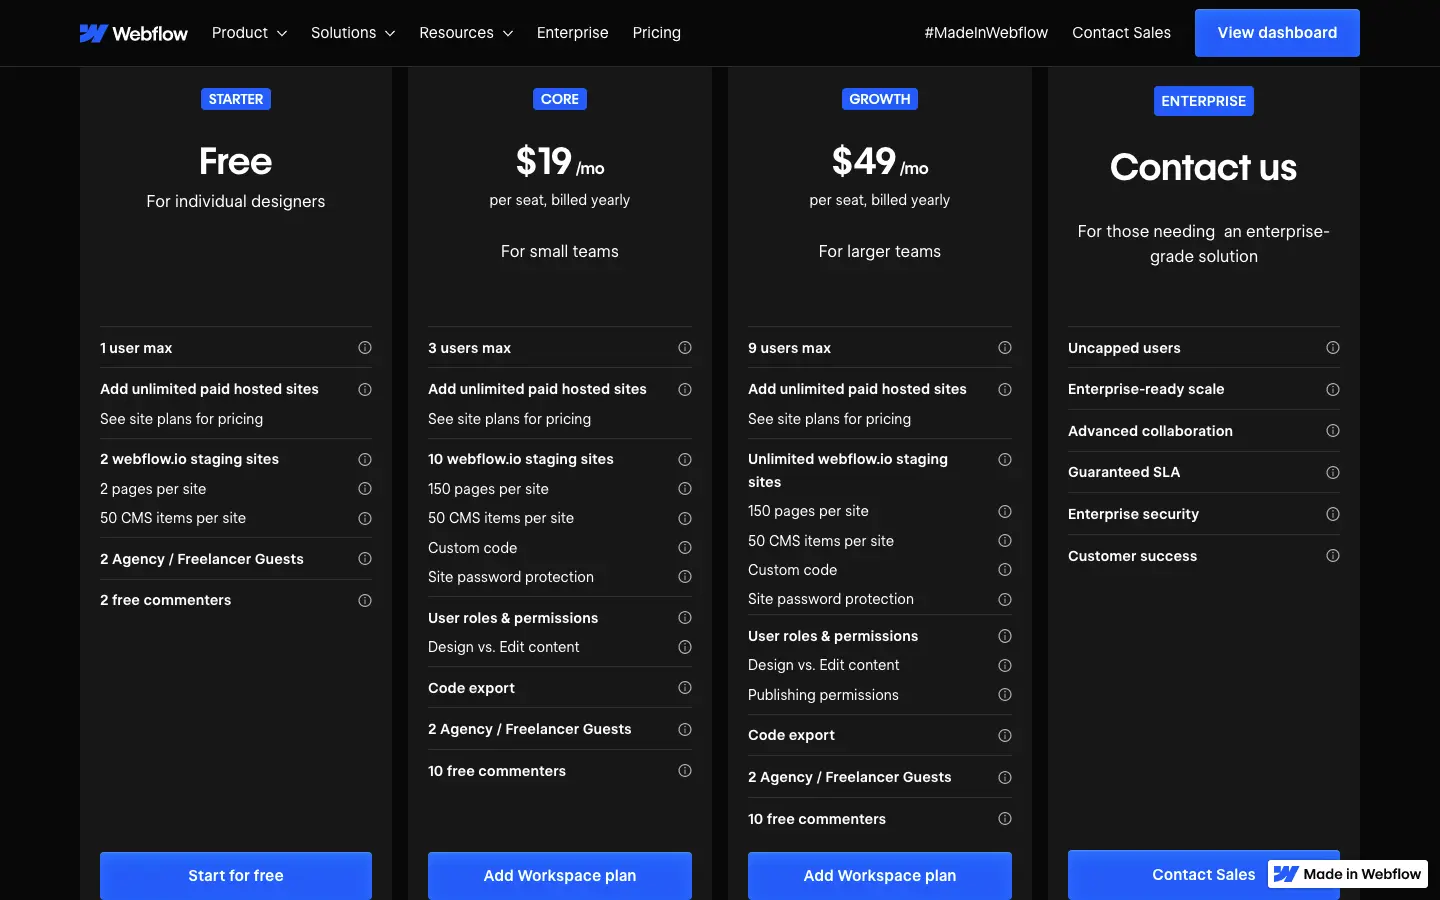
Task: Click info icon for Core's Site password protection
Action: coord(685,577)
